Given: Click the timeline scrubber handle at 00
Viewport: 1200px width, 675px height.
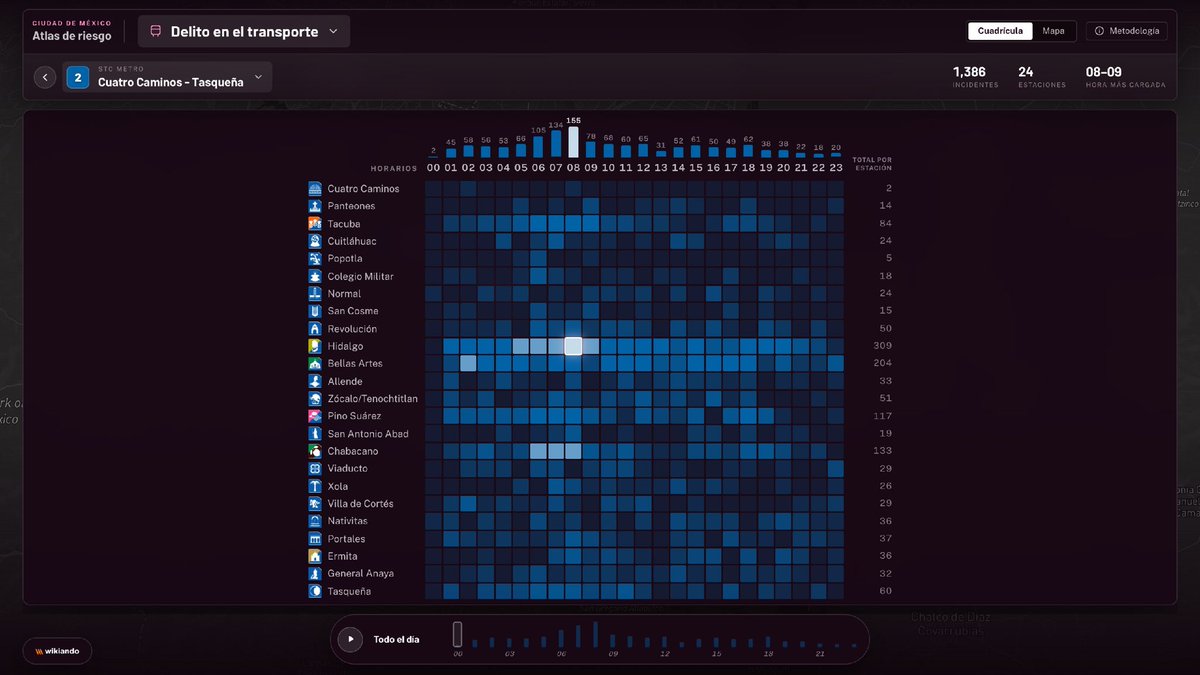Looking at the screenshot, I should click(x=457, y=635).
